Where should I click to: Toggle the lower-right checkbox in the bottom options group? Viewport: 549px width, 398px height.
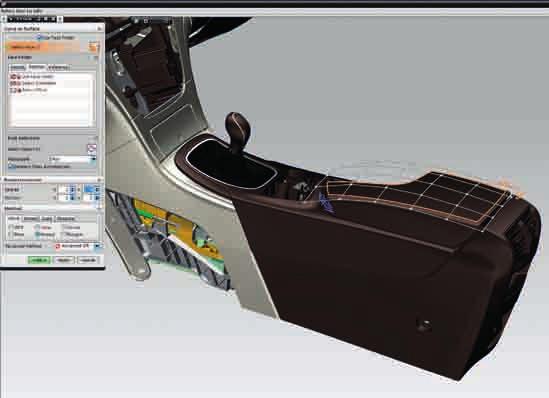[x=62, y=235]
